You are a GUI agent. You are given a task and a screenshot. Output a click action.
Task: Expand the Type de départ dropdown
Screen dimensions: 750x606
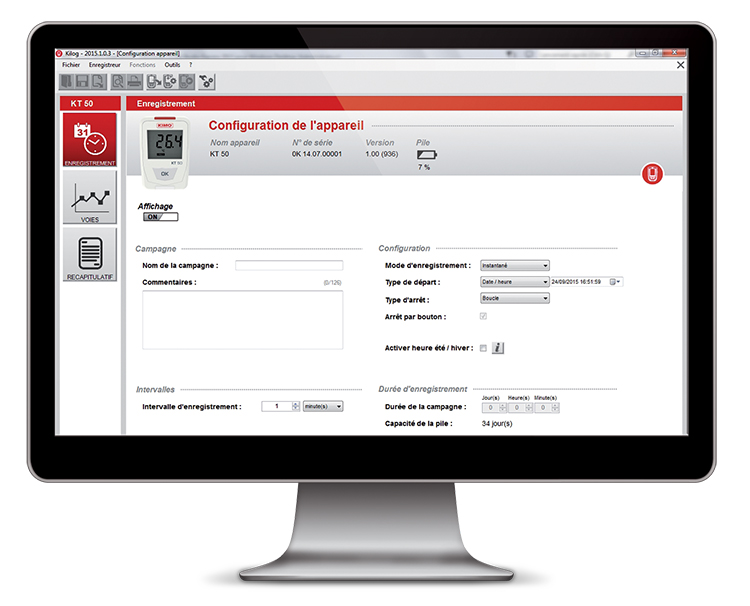pyautogui.click(x=515, y=282)
